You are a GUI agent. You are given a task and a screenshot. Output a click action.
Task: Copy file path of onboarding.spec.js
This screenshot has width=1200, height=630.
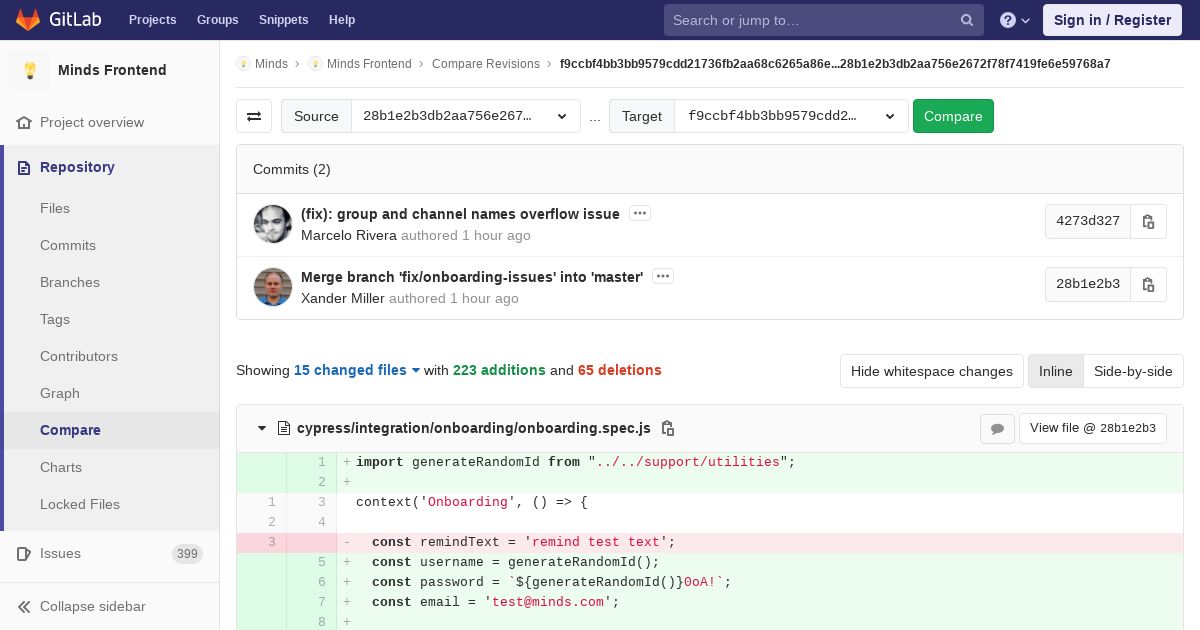[x=668, y=428]
